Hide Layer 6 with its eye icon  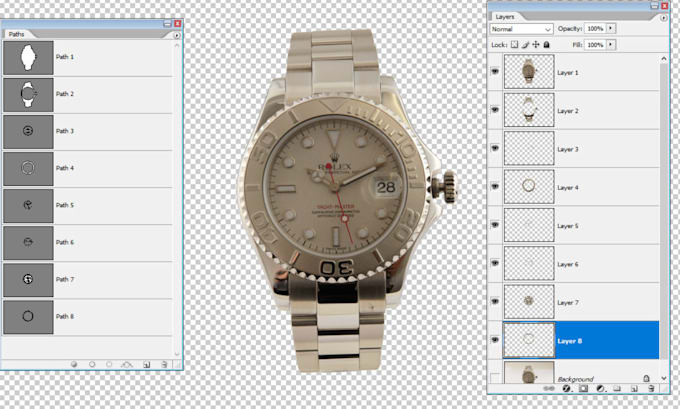click(x=495, y=263)
